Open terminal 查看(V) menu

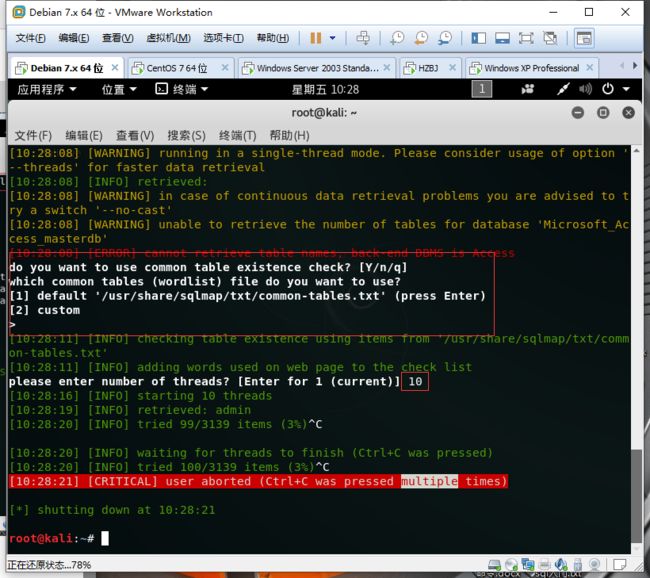coord(135,136)
